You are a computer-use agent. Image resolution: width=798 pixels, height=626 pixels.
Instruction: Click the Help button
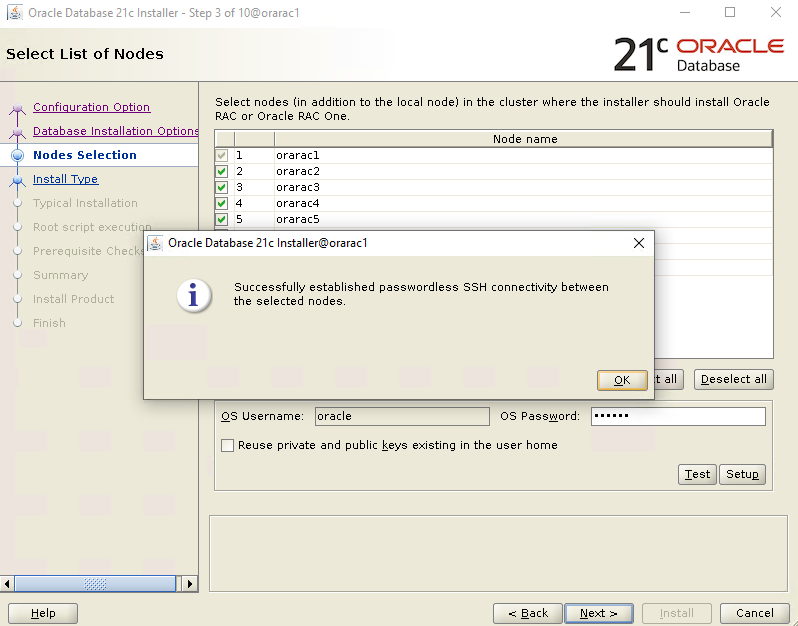click(x=43, y=613)
